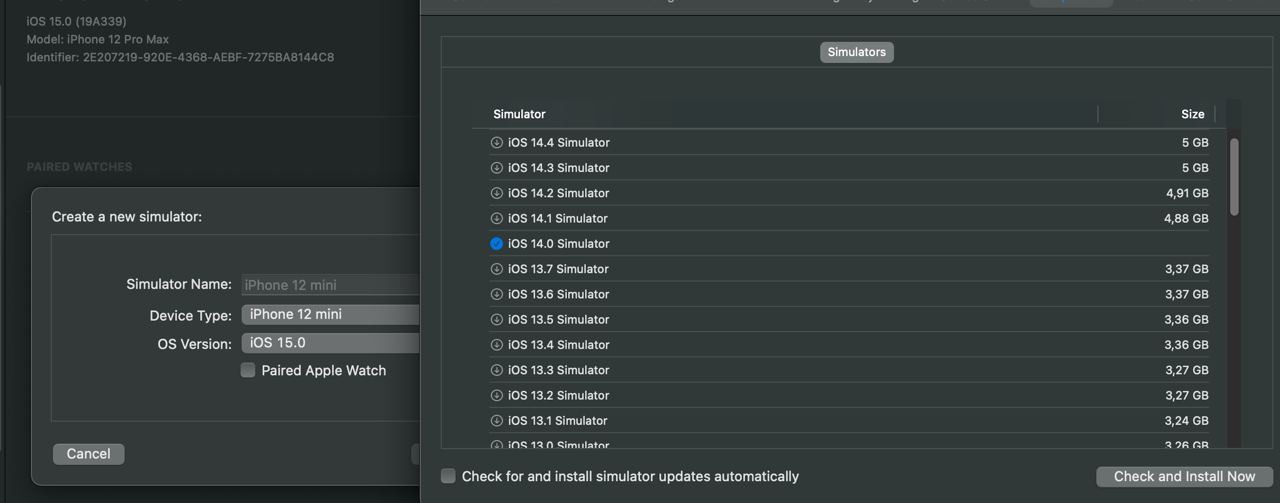Select the Simulators tab
The width and height of the screenshot is (1280, 503).
coord(857,52)
